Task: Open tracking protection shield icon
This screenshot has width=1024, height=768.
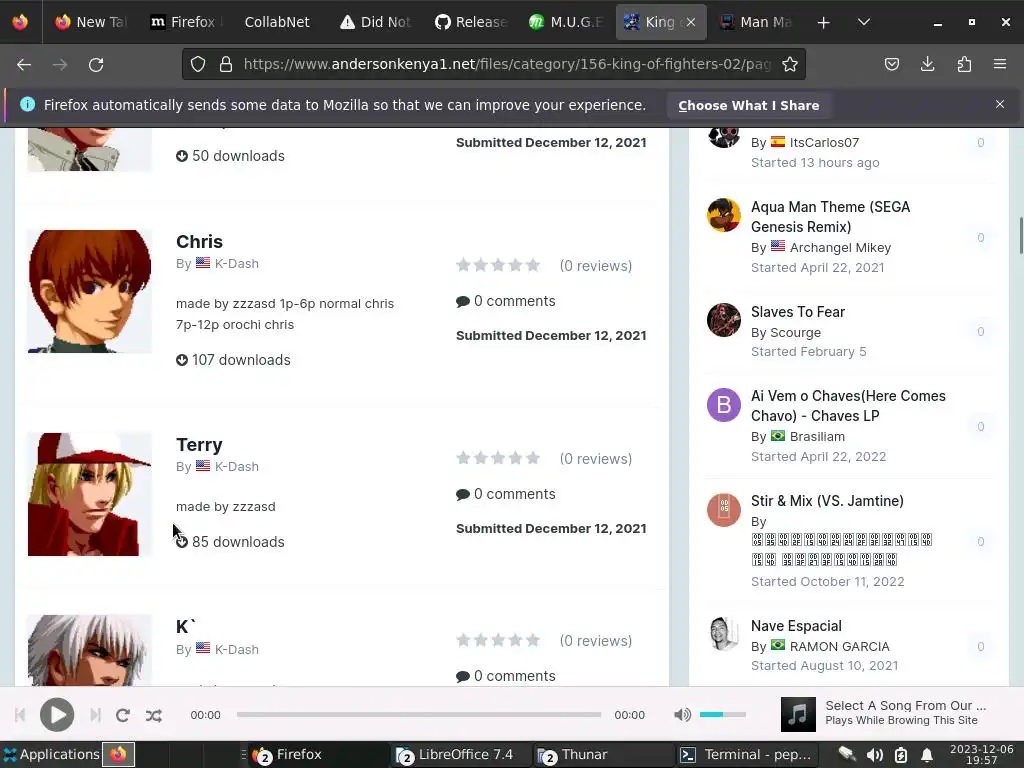Action: click(x=198, y=64)
